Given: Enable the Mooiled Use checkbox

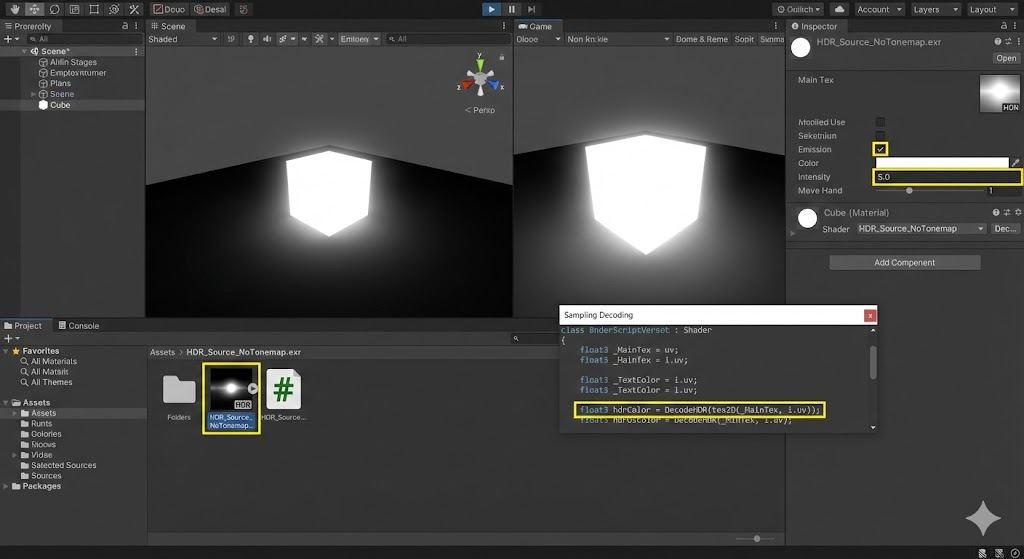Looking at the screenshot, I should (880, 122).
